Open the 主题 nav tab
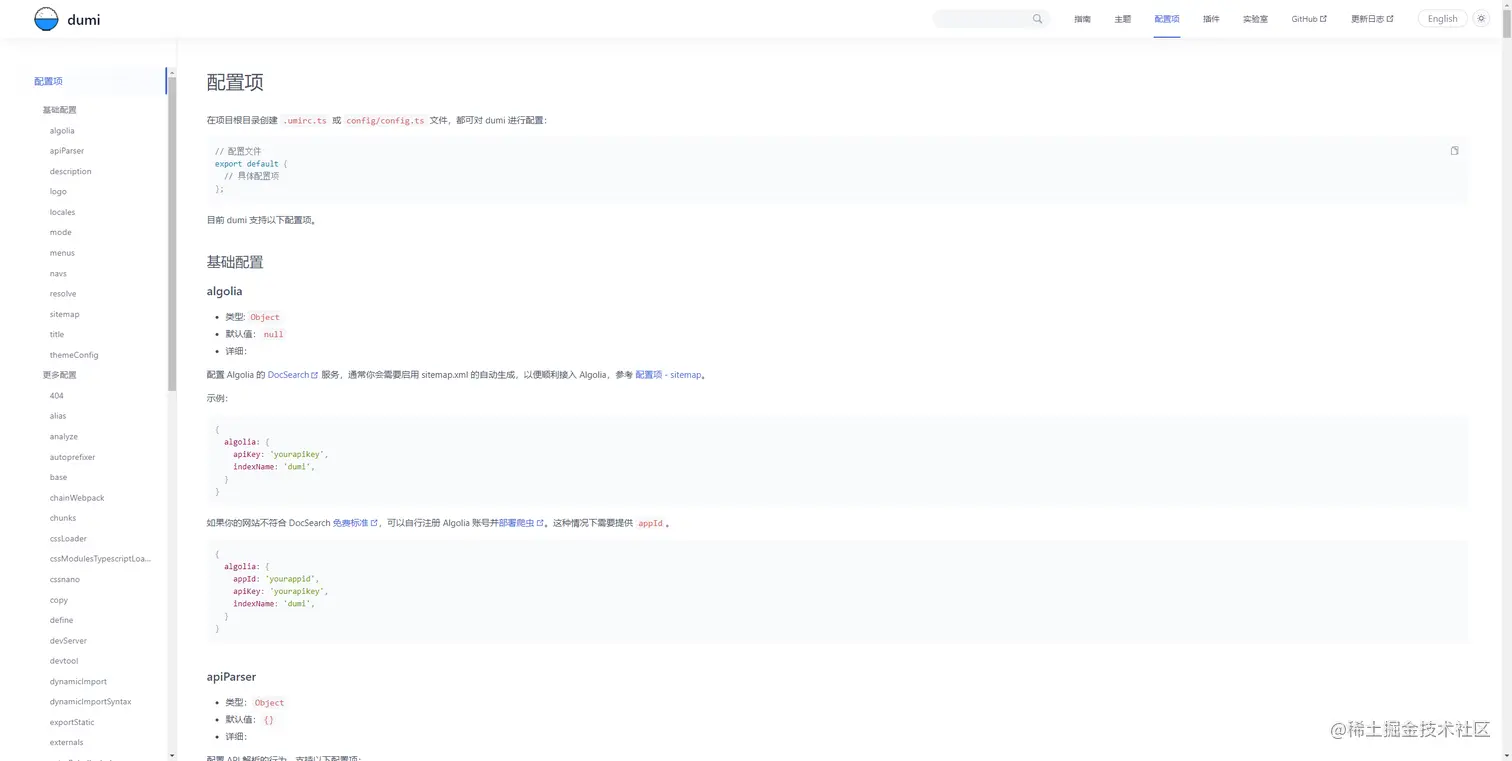The height and width of the screenshot is (761, 1512). point(1123,19)
